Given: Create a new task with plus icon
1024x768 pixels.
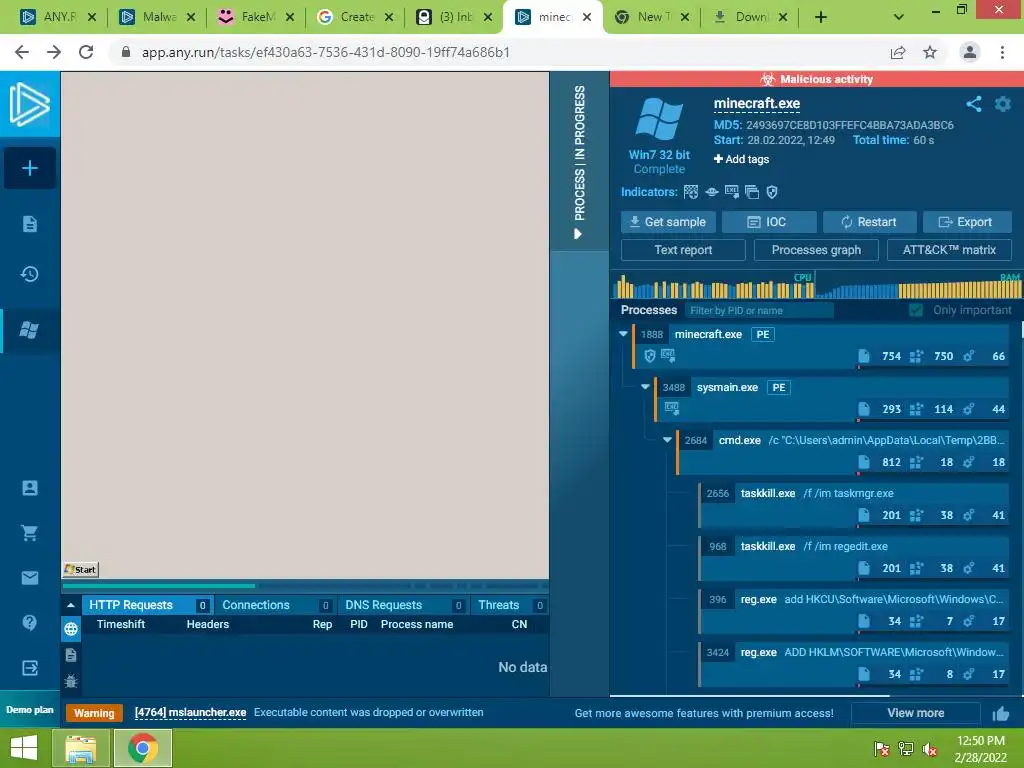Looking at the screenshot, I should pyautogui.click(x=29, y=168).
